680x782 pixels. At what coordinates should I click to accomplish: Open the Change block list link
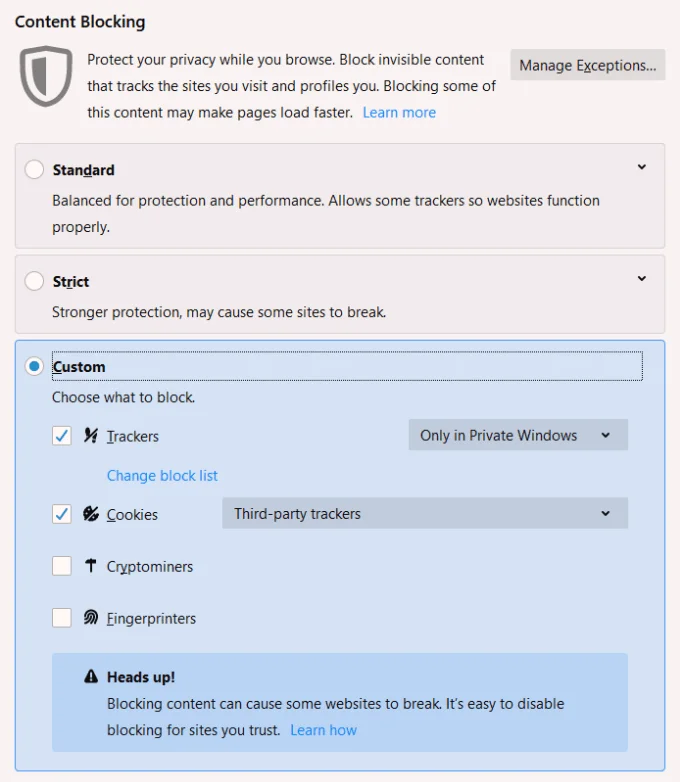click(x=162, y=476)
